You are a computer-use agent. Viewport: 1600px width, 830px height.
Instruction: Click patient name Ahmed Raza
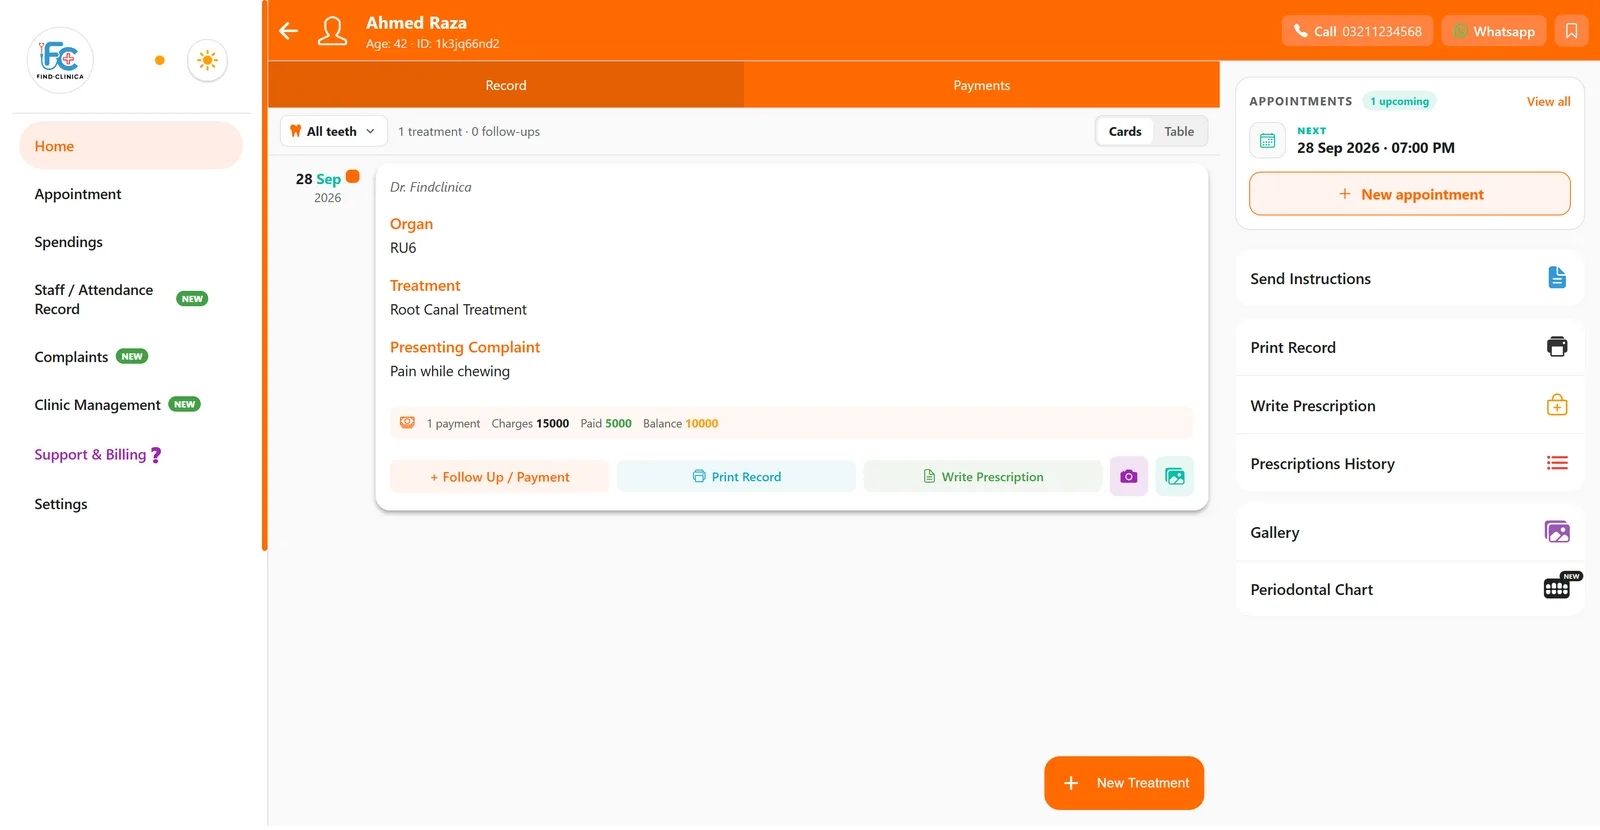[x=416, y=23]
